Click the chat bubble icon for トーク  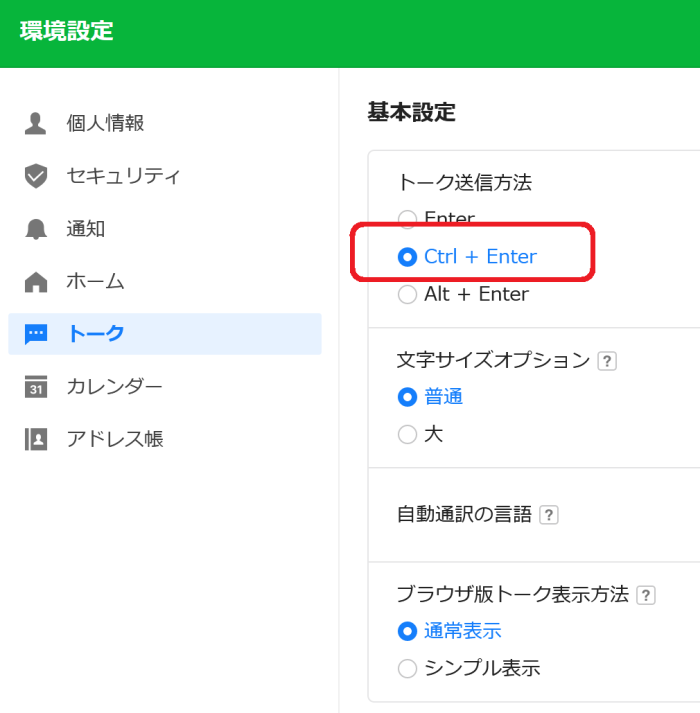[x=35, y=335]
